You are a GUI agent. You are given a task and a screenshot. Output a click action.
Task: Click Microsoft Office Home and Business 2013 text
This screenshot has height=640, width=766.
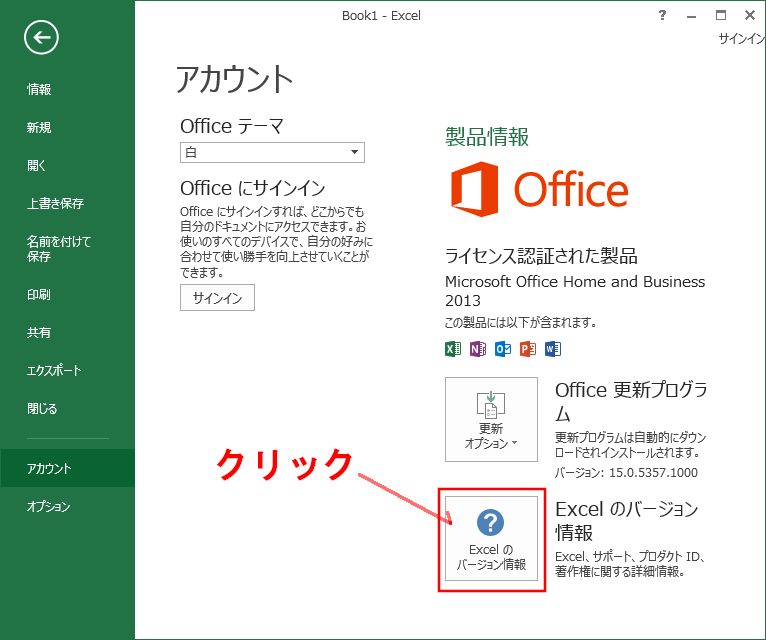point(575,291)
